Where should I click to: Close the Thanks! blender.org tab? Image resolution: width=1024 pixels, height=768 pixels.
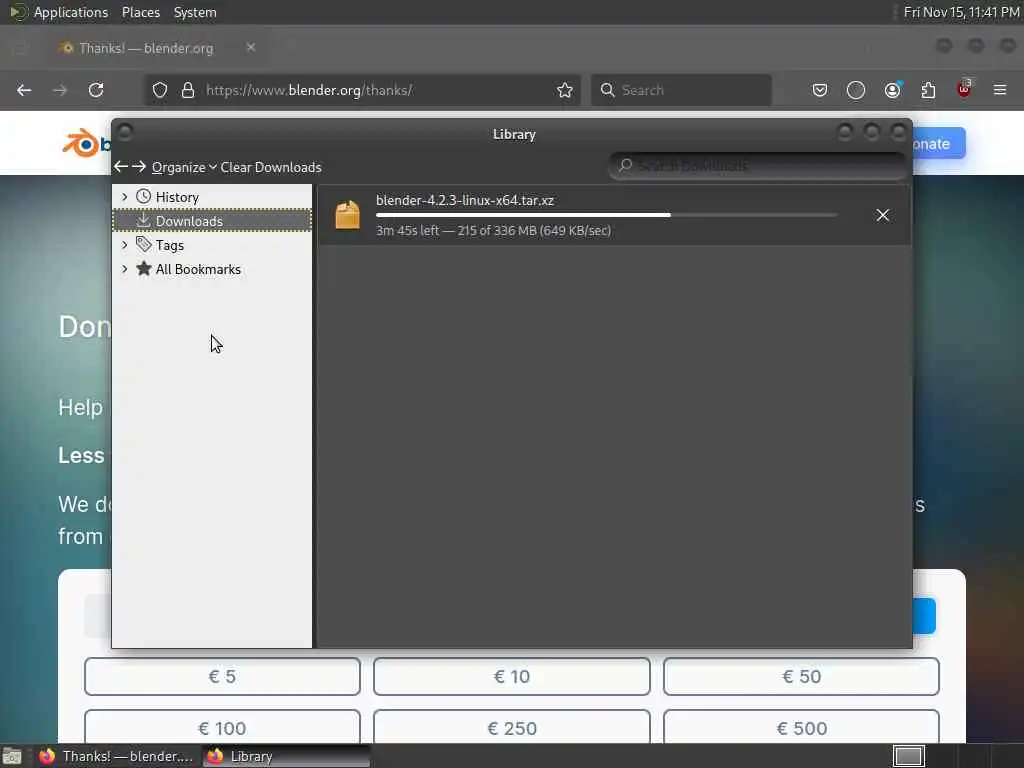coord(251,48)
